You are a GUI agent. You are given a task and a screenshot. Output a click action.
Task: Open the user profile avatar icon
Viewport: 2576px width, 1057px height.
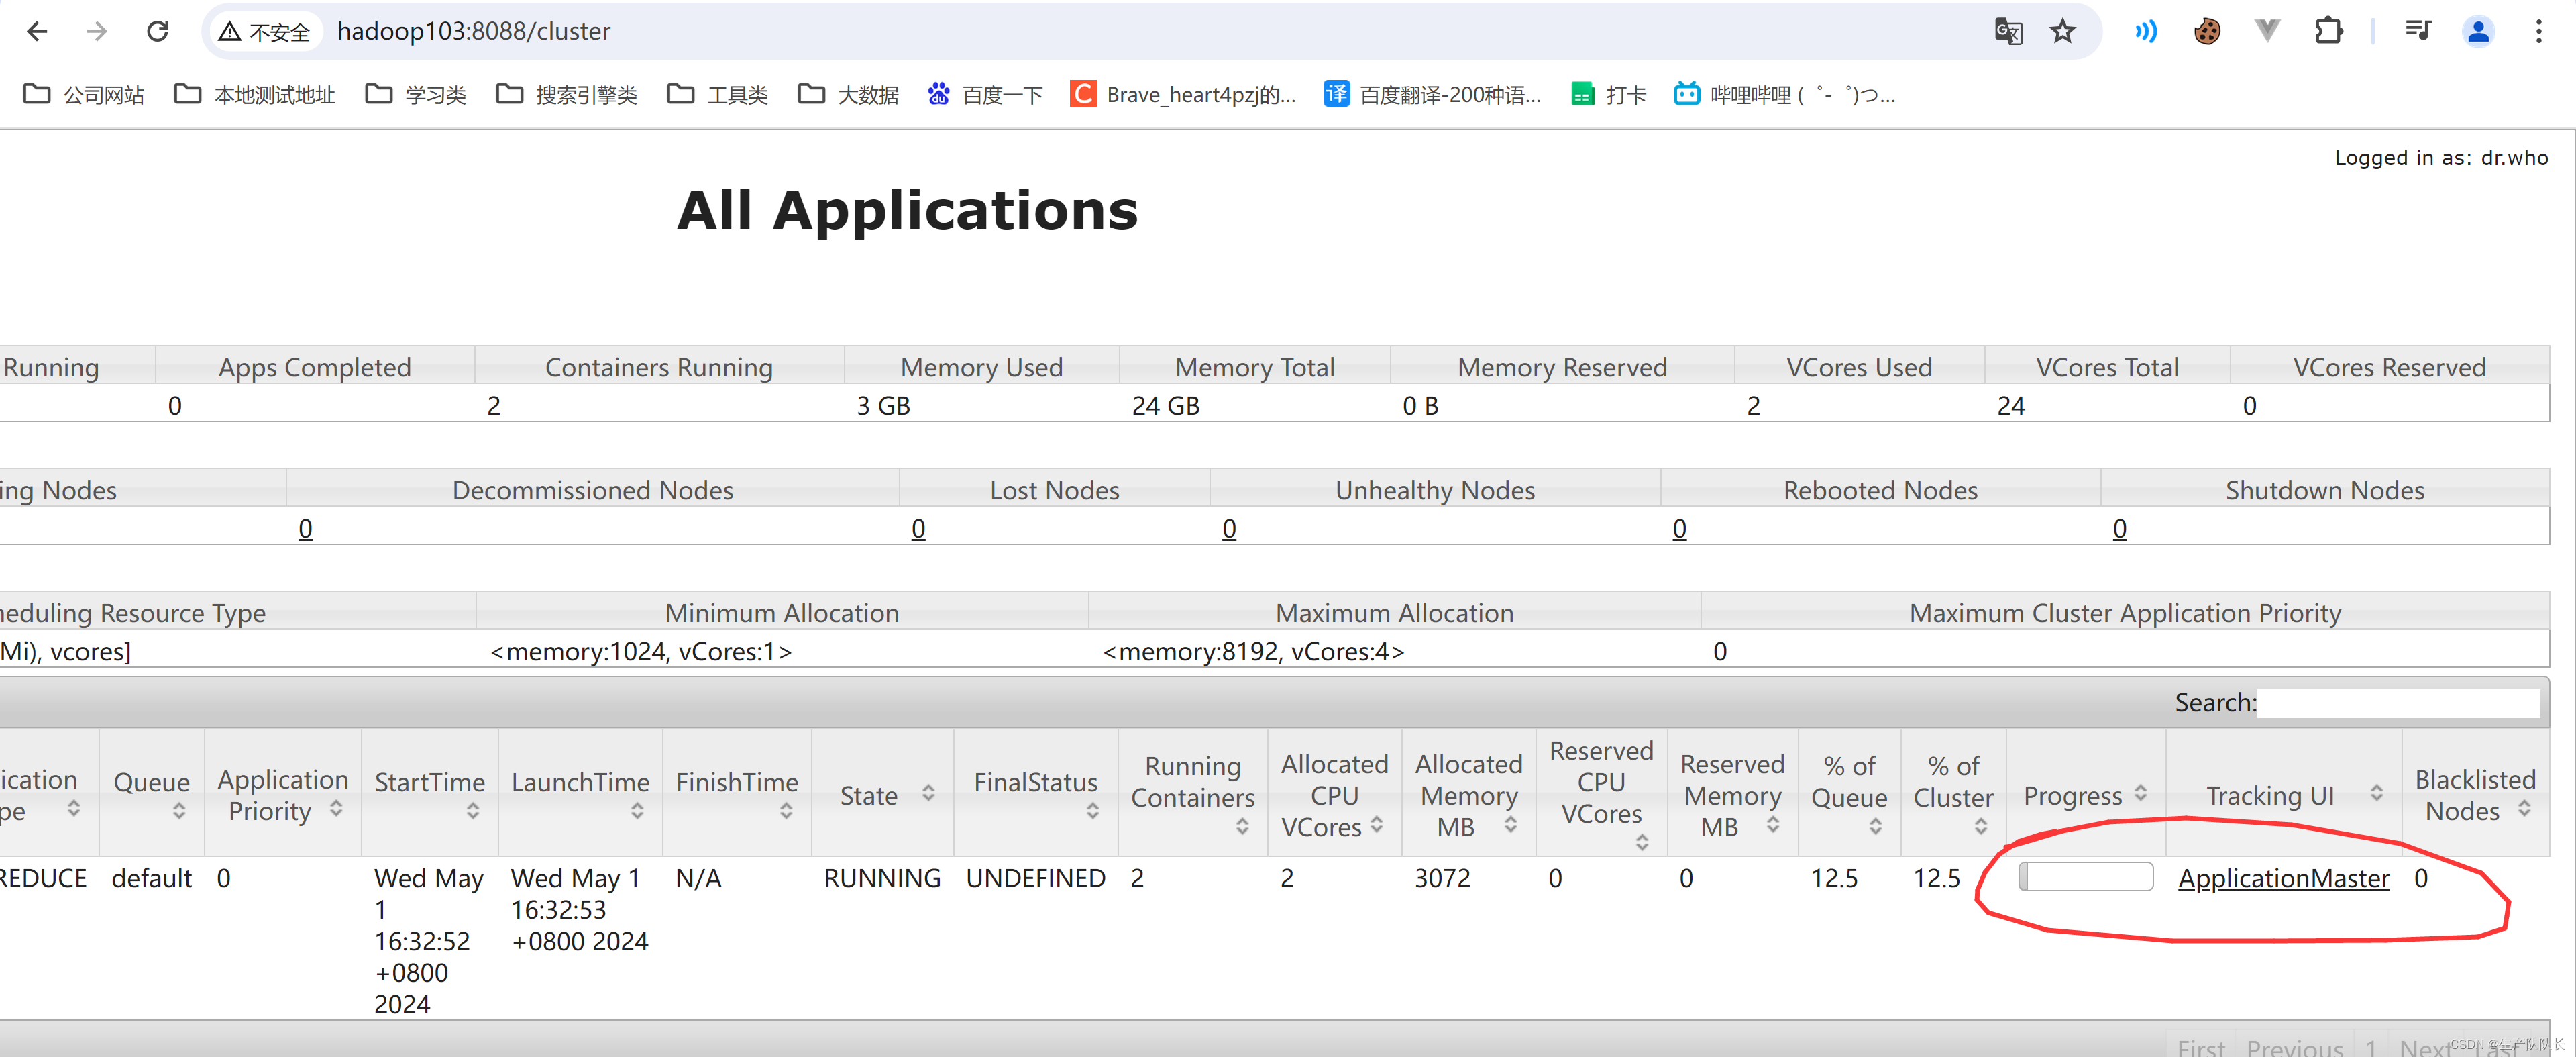2478,31
